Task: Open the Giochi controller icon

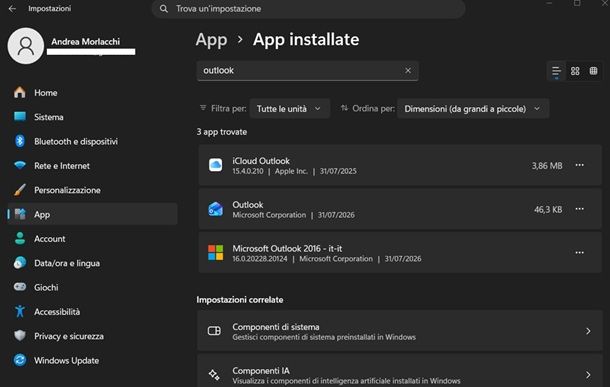Action: click(x=20, y=287)
